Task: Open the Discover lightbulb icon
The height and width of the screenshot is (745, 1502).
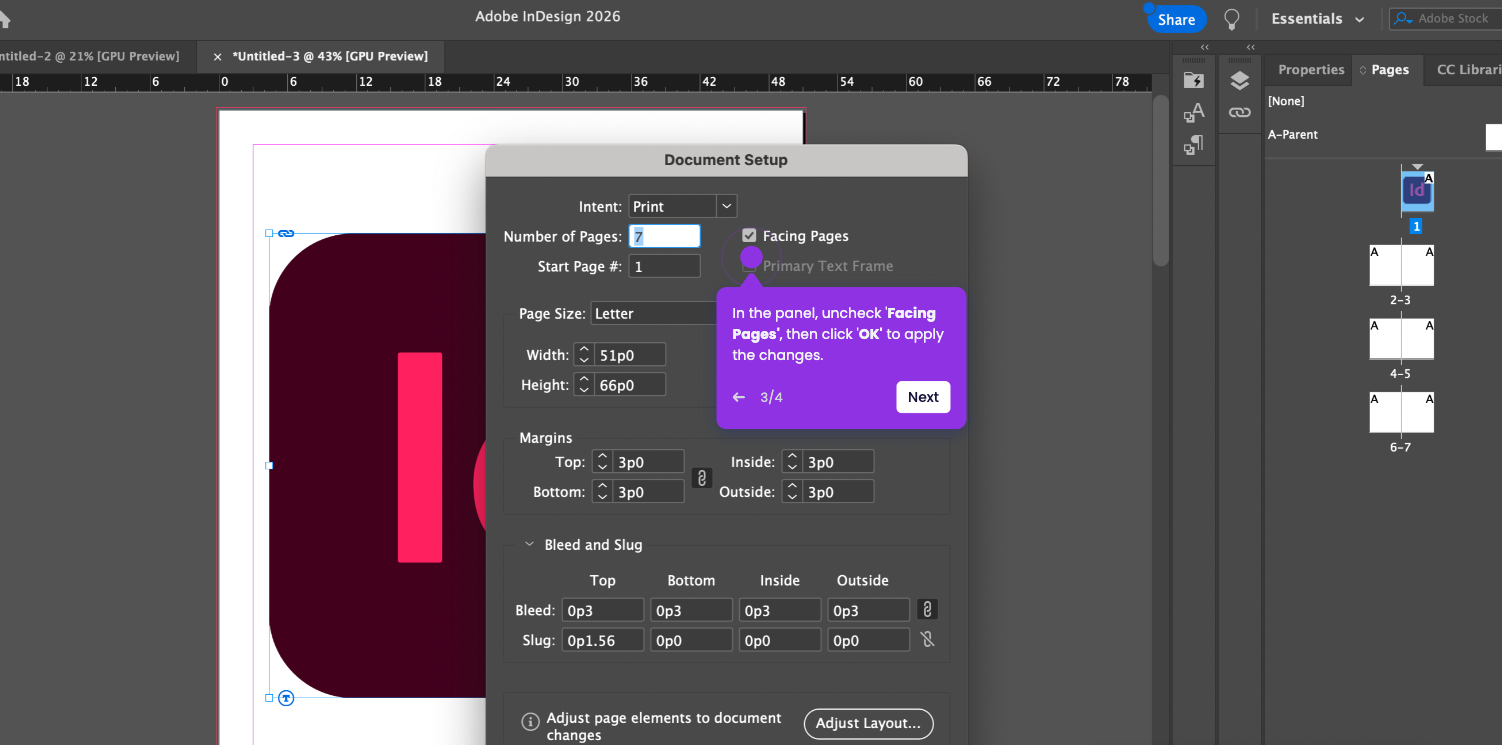Action: (1232, 19)
